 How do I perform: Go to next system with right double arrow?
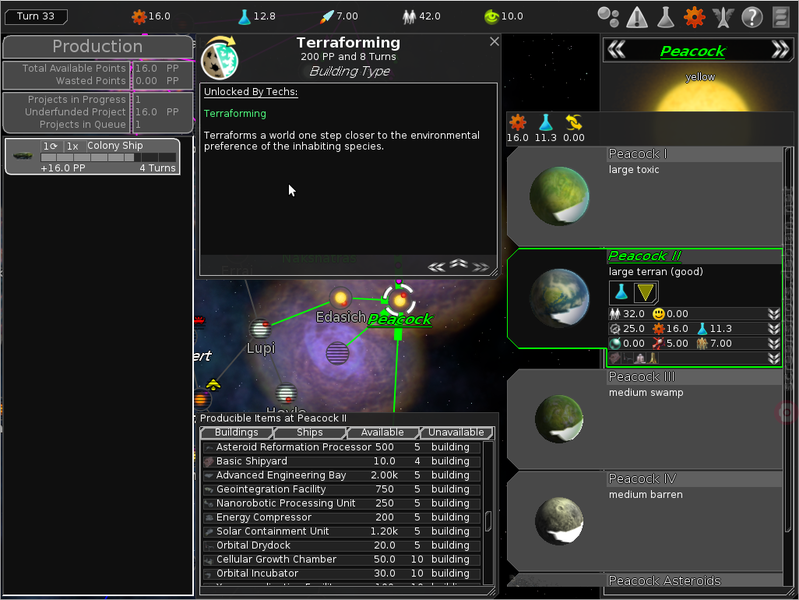780,50
